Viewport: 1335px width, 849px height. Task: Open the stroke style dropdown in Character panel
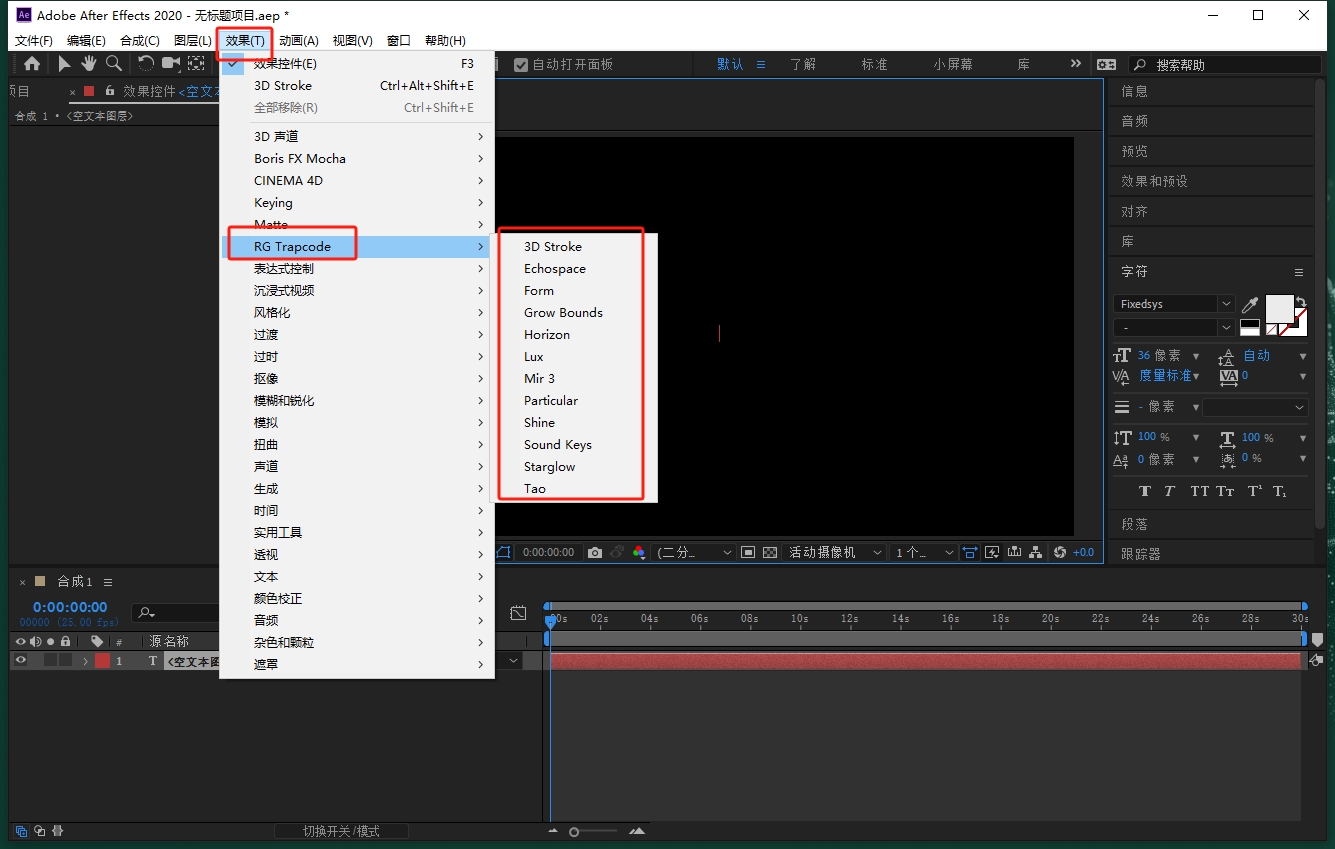(x=1255, y=407)
